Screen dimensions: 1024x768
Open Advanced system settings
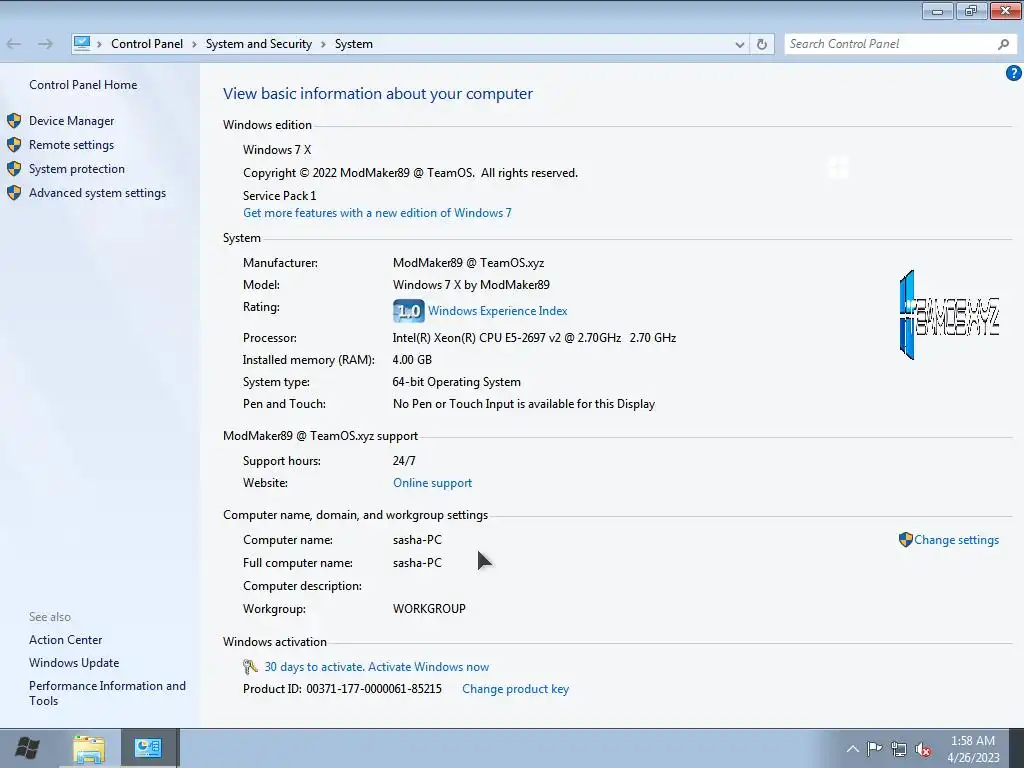click(97, 193)
